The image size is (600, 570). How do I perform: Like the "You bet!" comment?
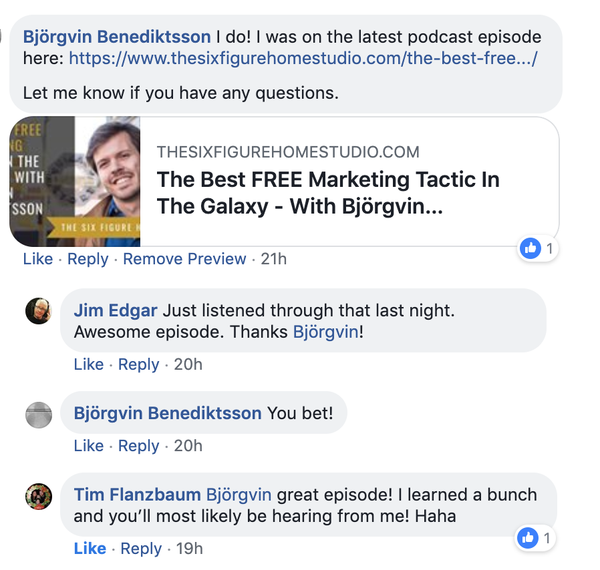89,446
